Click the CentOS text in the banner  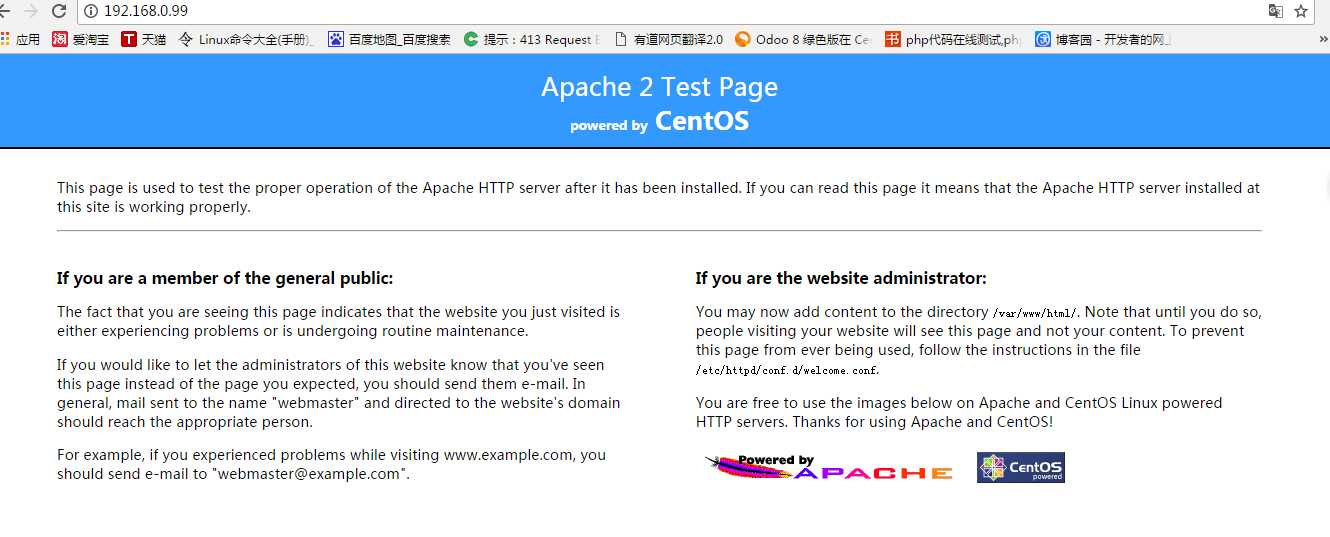[x=702, y=122]
